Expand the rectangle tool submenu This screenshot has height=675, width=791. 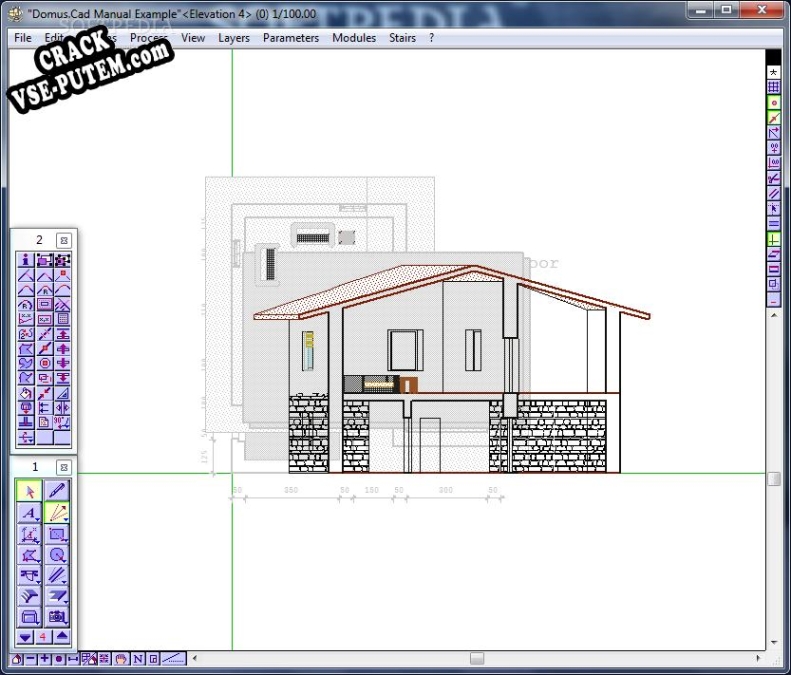point(58,533)
